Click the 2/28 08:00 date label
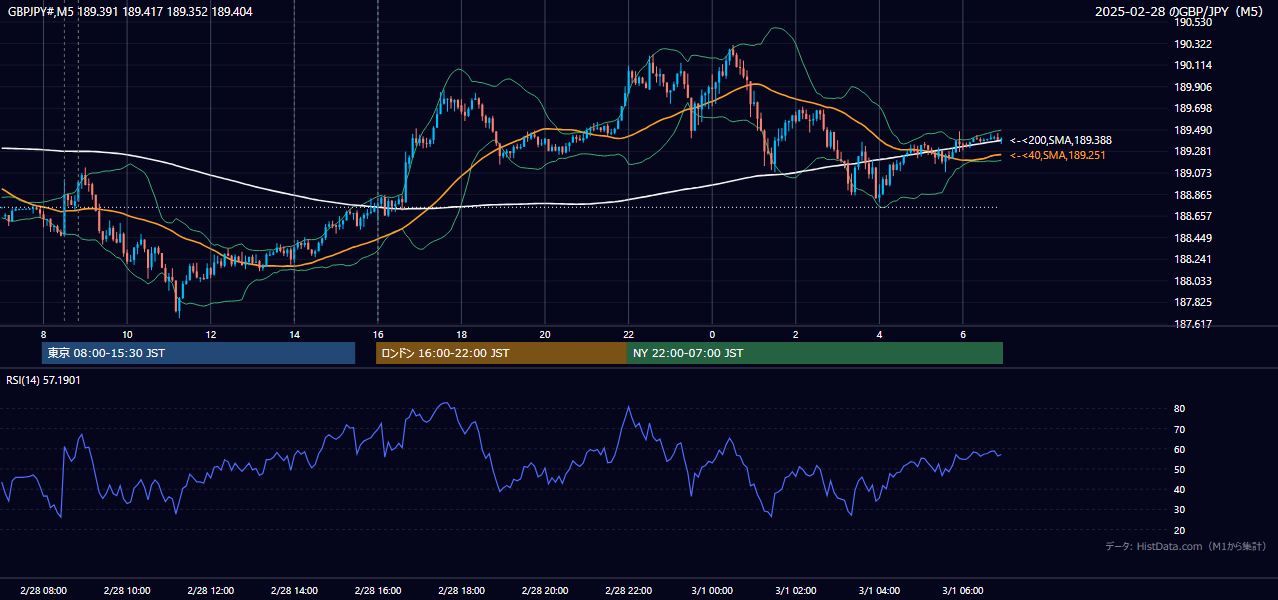This screenshot has width=1278, height=600. coord(43,590)
